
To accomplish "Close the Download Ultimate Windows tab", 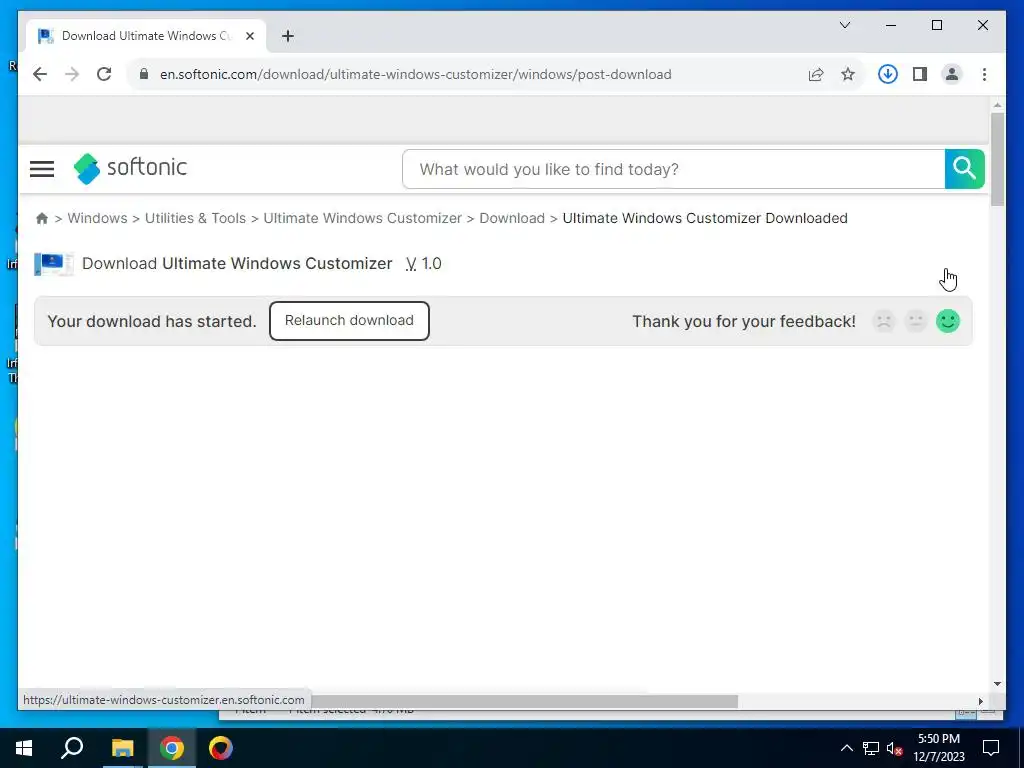I will [249, 36].
